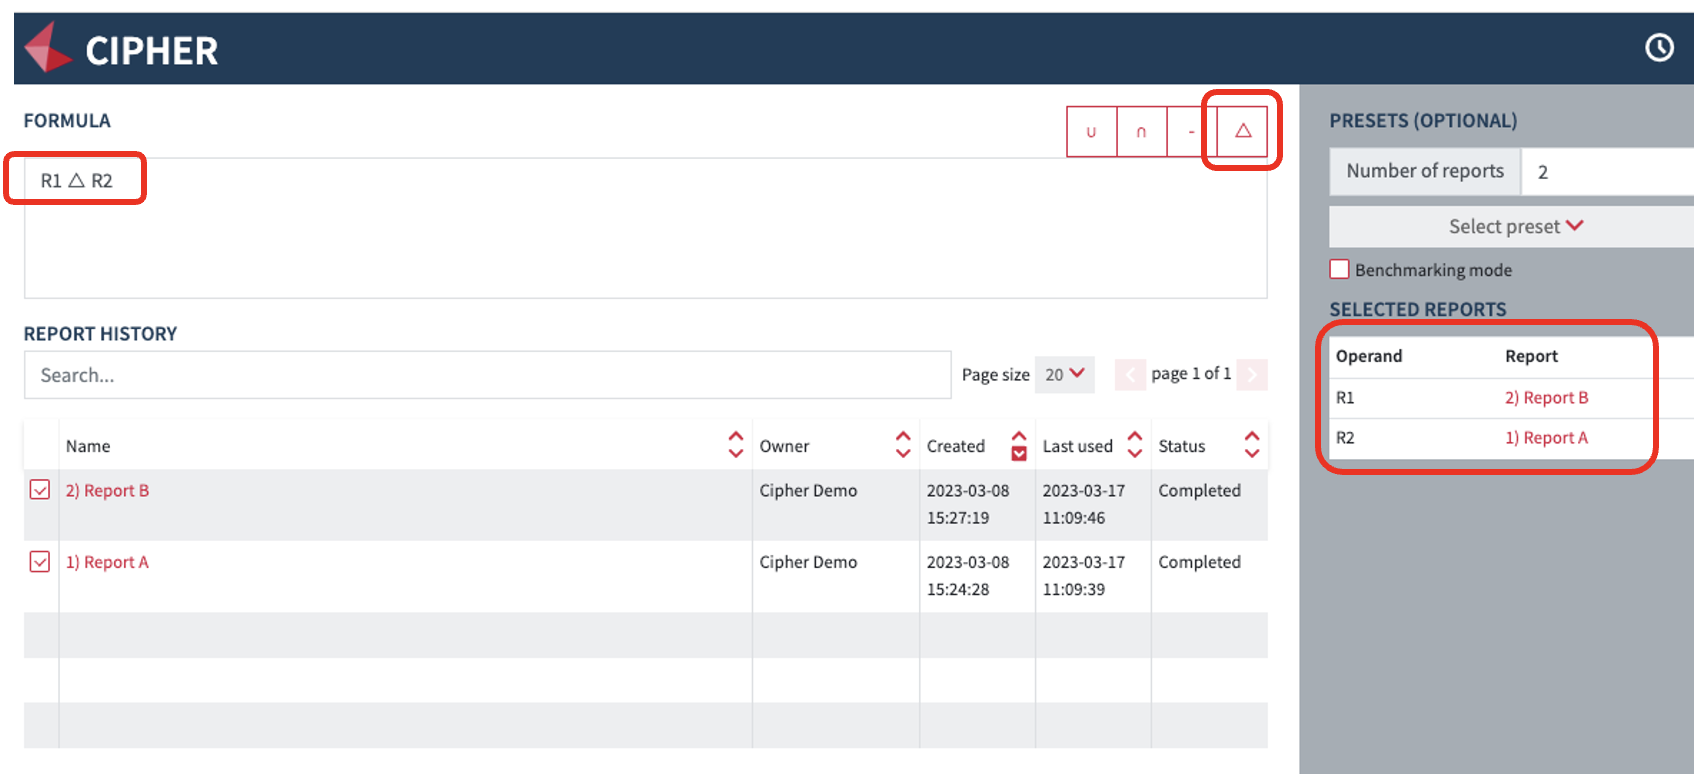Click the Cipher Demo owner for Report A
Viewport: 1700px width, 780px height.
coord(808,563)
